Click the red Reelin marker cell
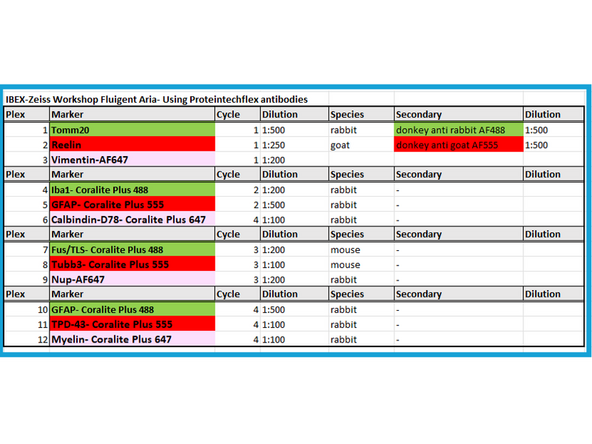The width and height of the screenshot is (592, 444). pos(132,145)
